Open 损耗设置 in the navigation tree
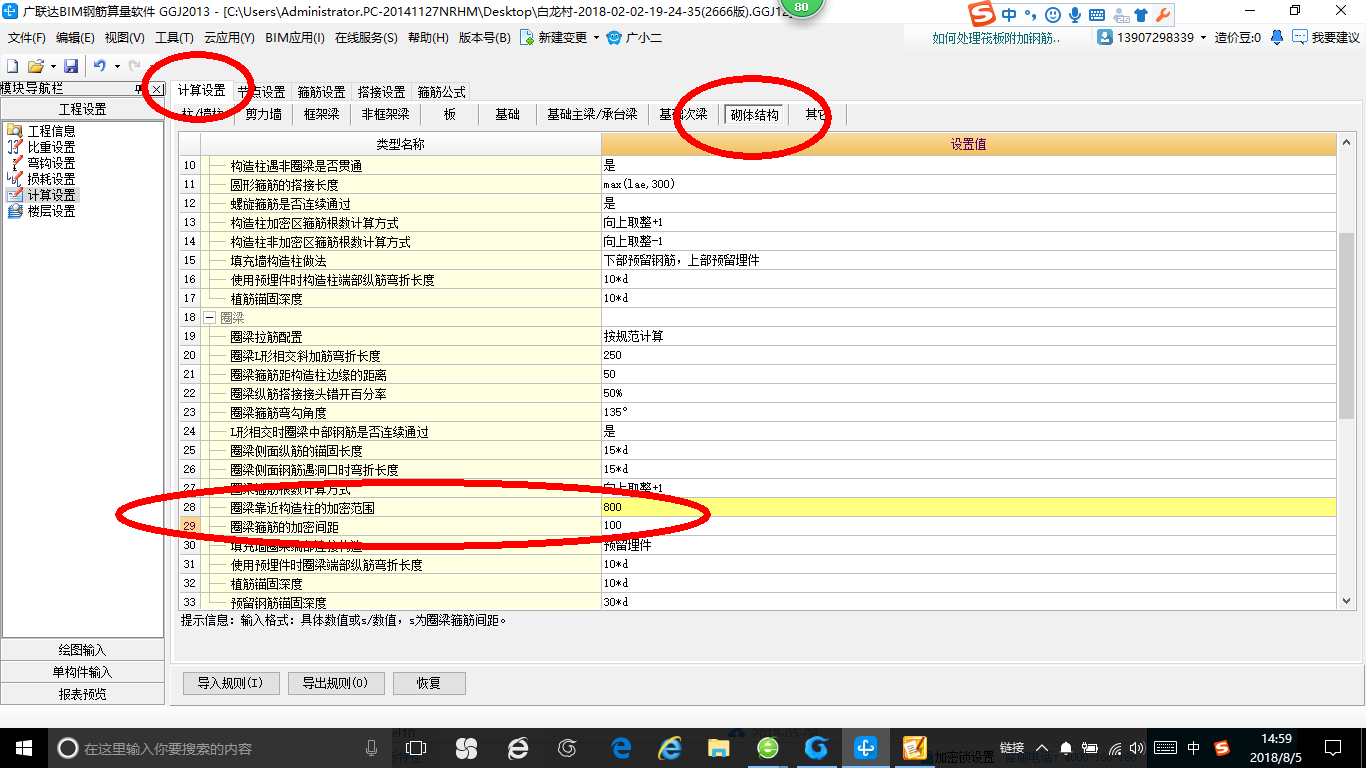1366x768 pixels. click(51, 179)
